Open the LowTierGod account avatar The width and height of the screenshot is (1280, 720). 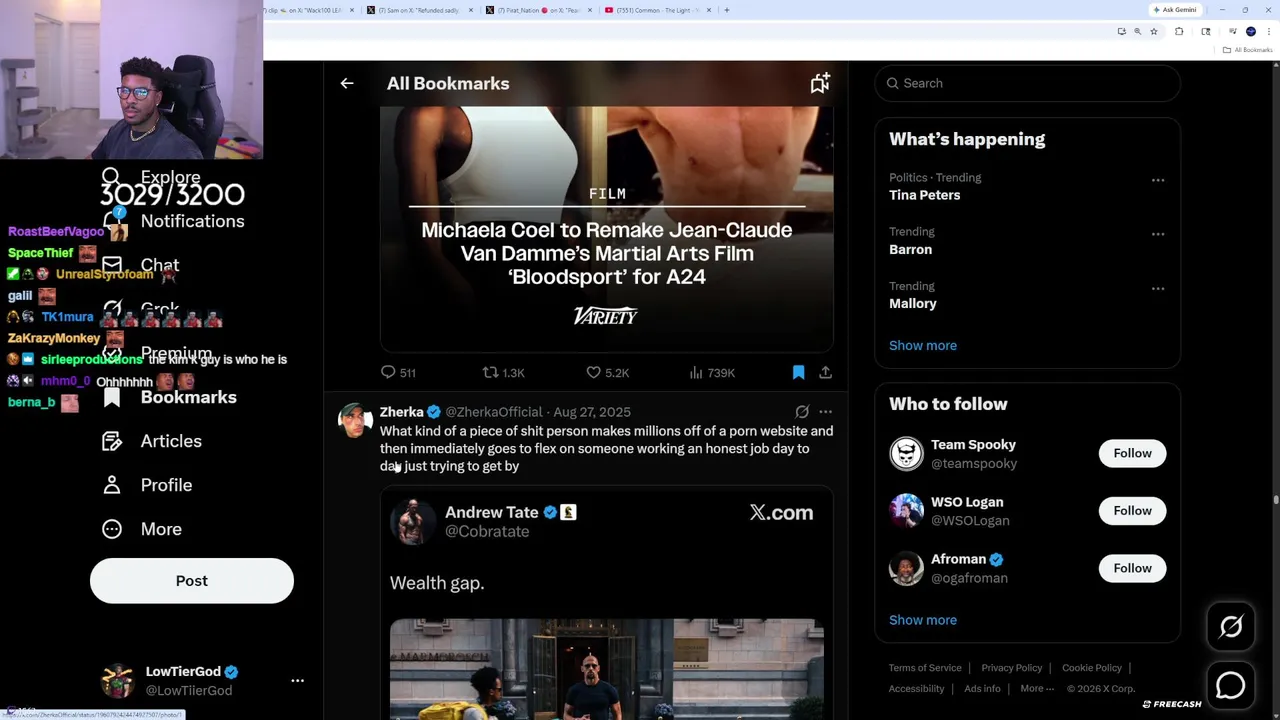(x=118, y=680)
